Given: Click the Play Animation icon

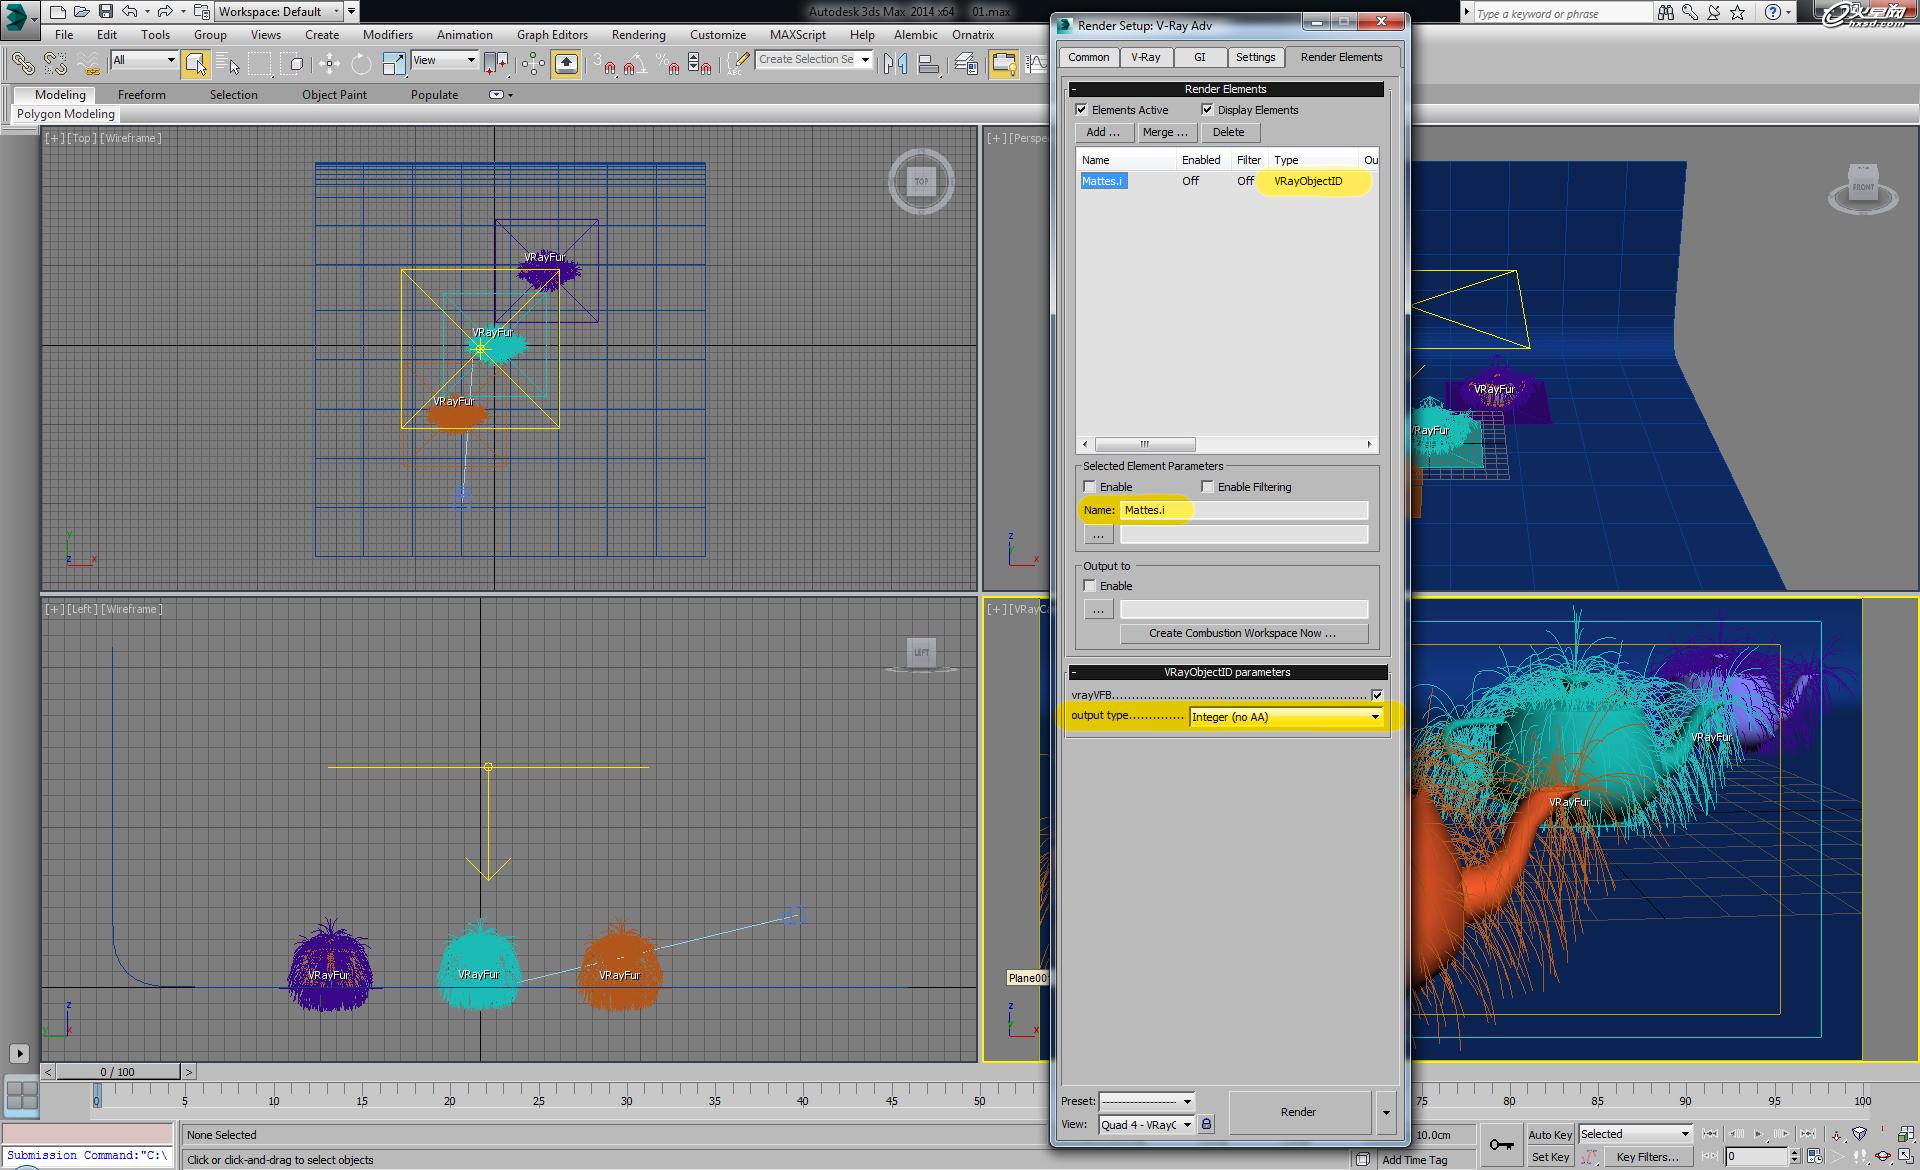Looking at the screenshot, I should [1759, 1134].
